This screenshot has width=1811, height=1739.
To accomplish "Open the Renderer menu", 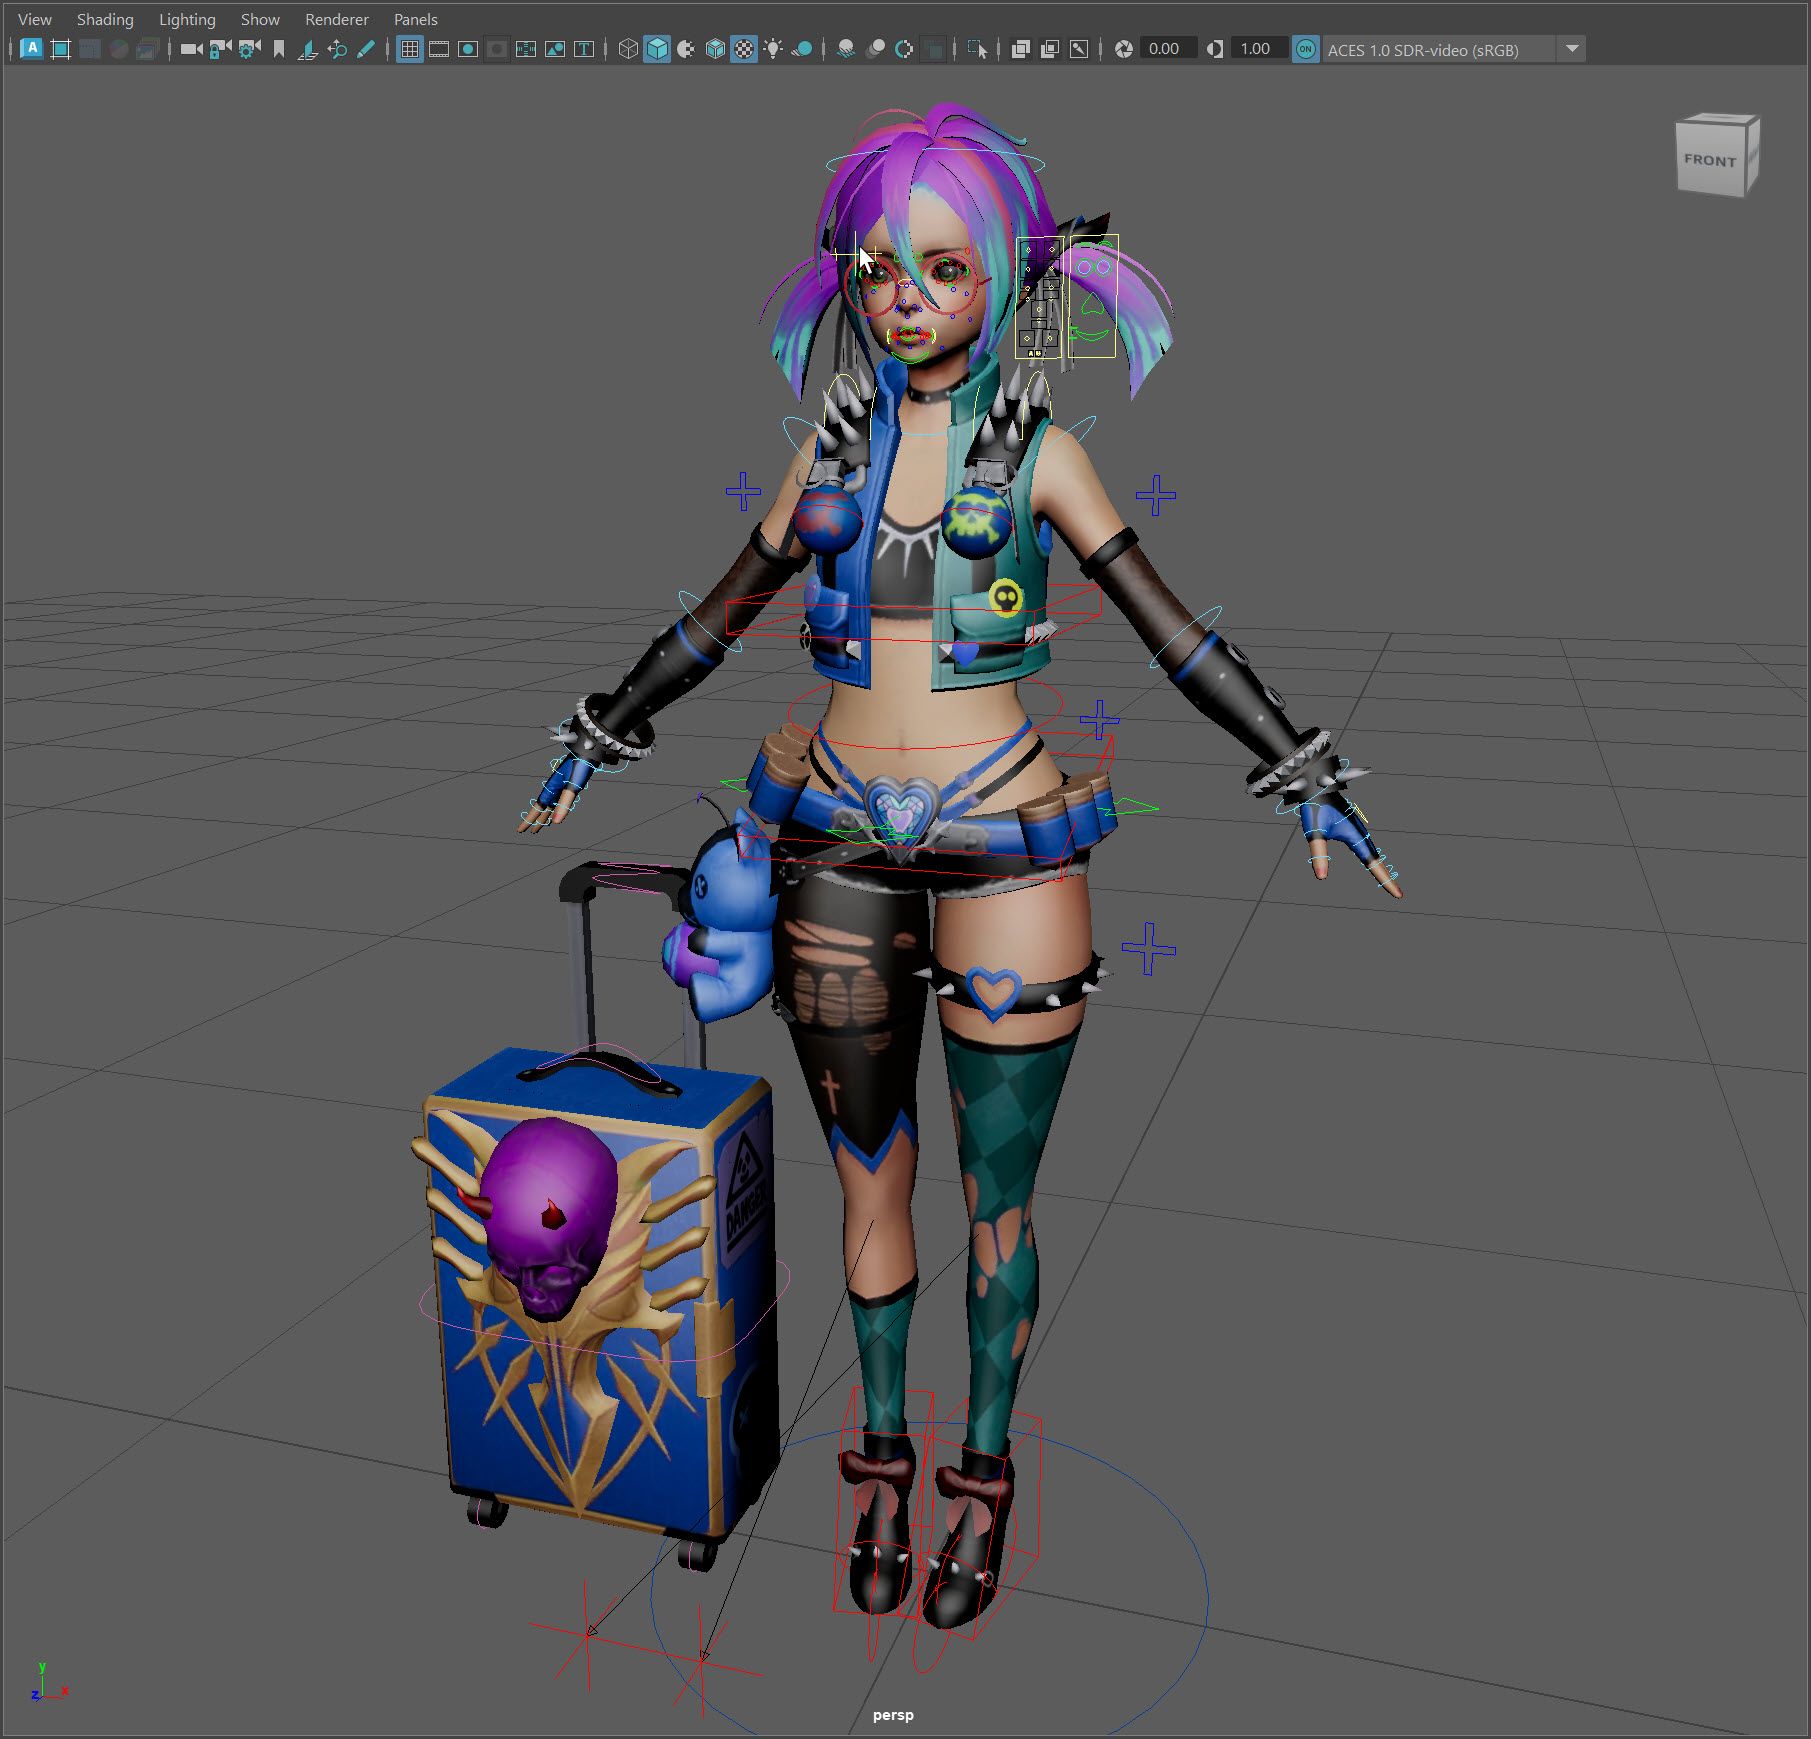I will (337, 19).
